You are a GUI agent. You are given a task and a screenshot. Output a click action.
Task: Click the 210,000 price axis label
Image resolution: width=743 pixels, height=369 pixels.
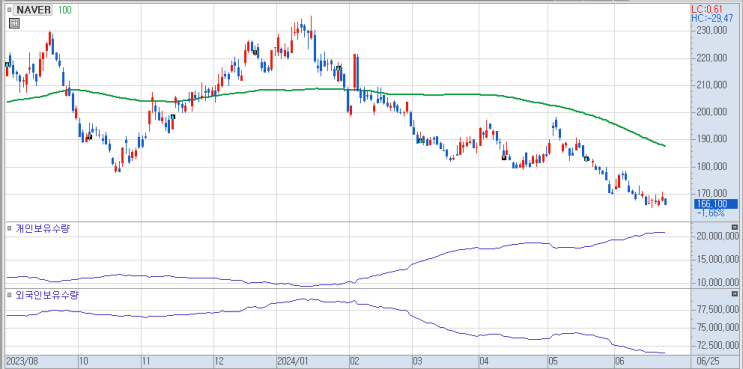(x=711, y=85)
